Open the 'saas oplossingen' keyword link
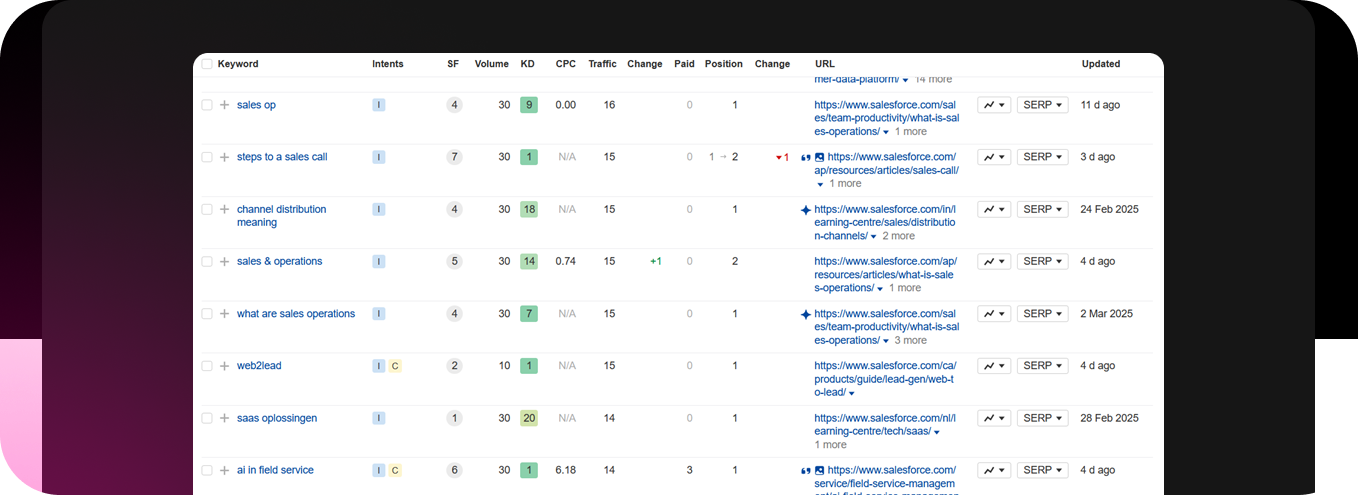Viewport: 1358px width, 495px height. [x=277, y=418]
